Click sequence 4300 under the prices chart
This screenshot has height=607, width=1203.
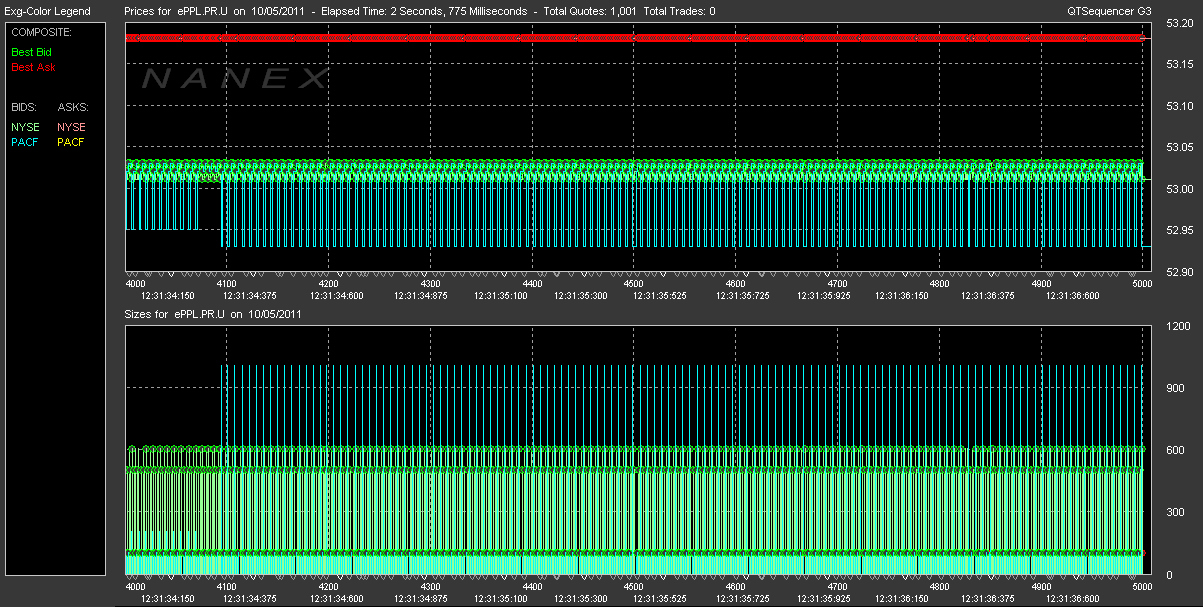(430, 283)
